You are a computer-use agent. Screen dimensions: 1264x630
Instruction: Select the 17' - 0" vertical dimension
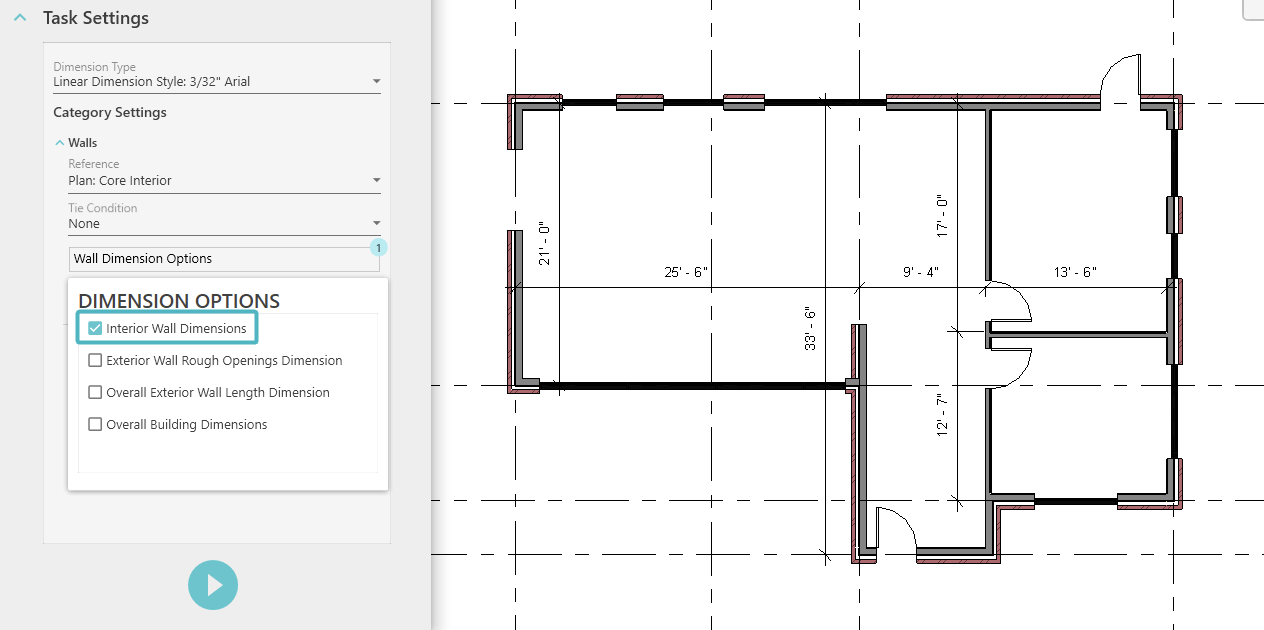click(x=942, y=216)
